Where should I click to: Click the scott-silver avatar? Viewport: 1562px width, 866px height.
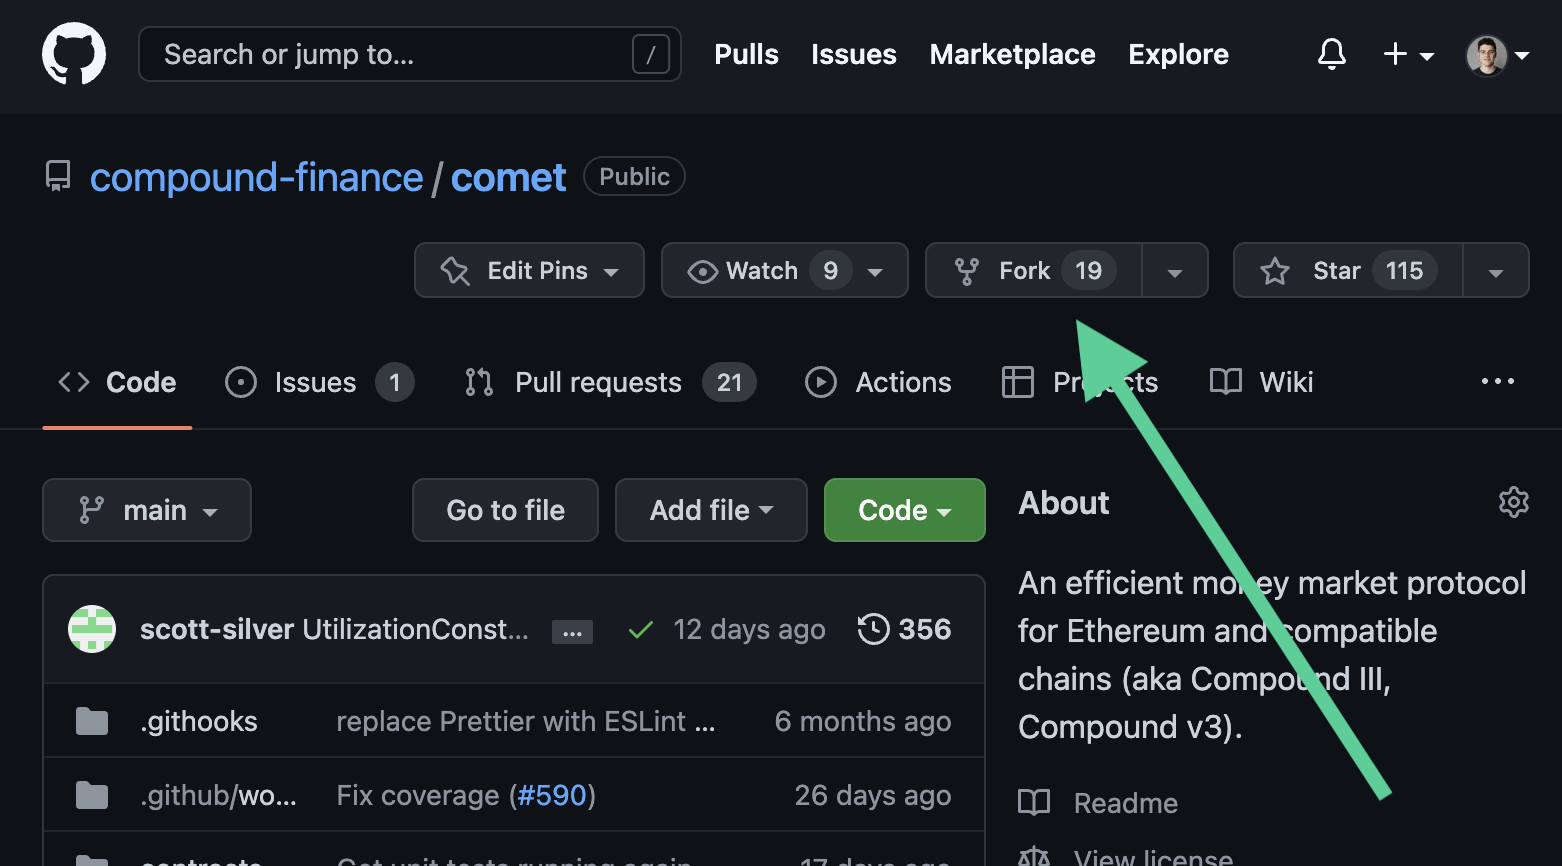92,629
